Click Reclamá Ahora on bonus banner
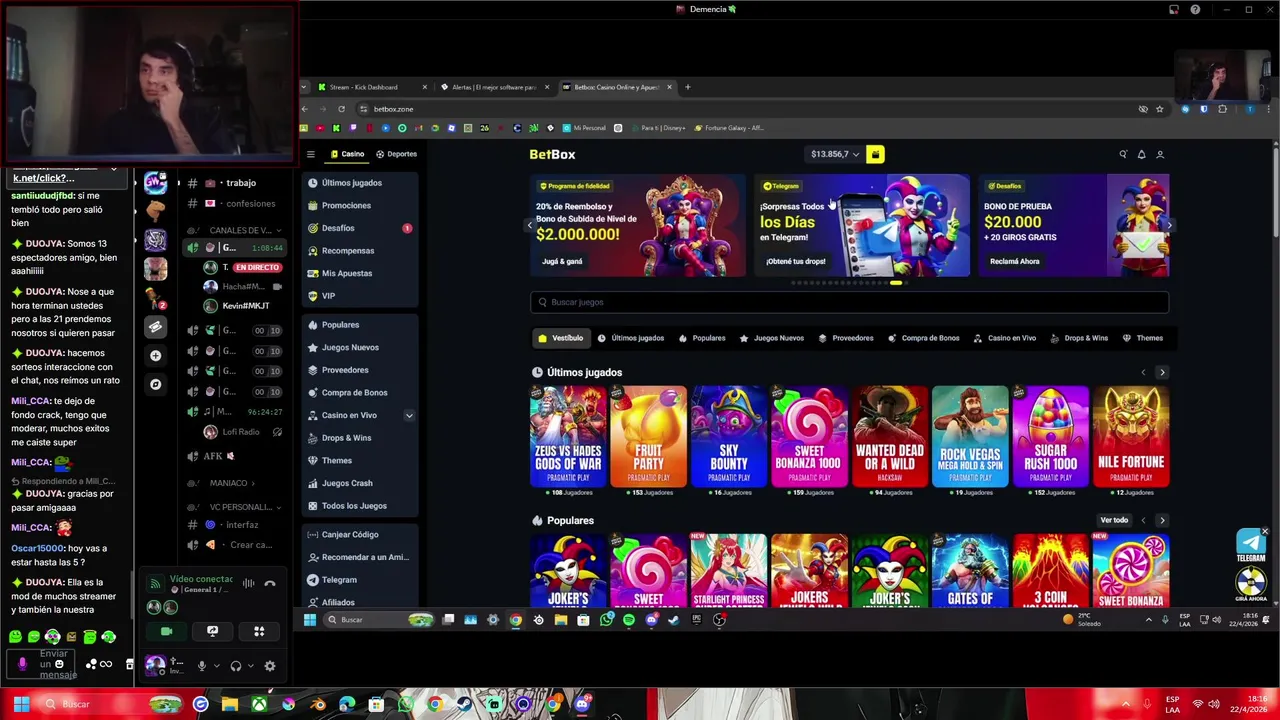This screenshot has height=720, width=1280. click(x=1015, y=261)
